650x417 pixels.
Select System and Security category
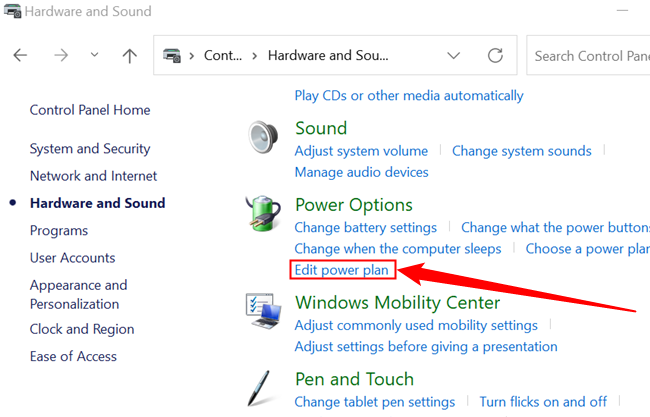(x=90, y=149)
